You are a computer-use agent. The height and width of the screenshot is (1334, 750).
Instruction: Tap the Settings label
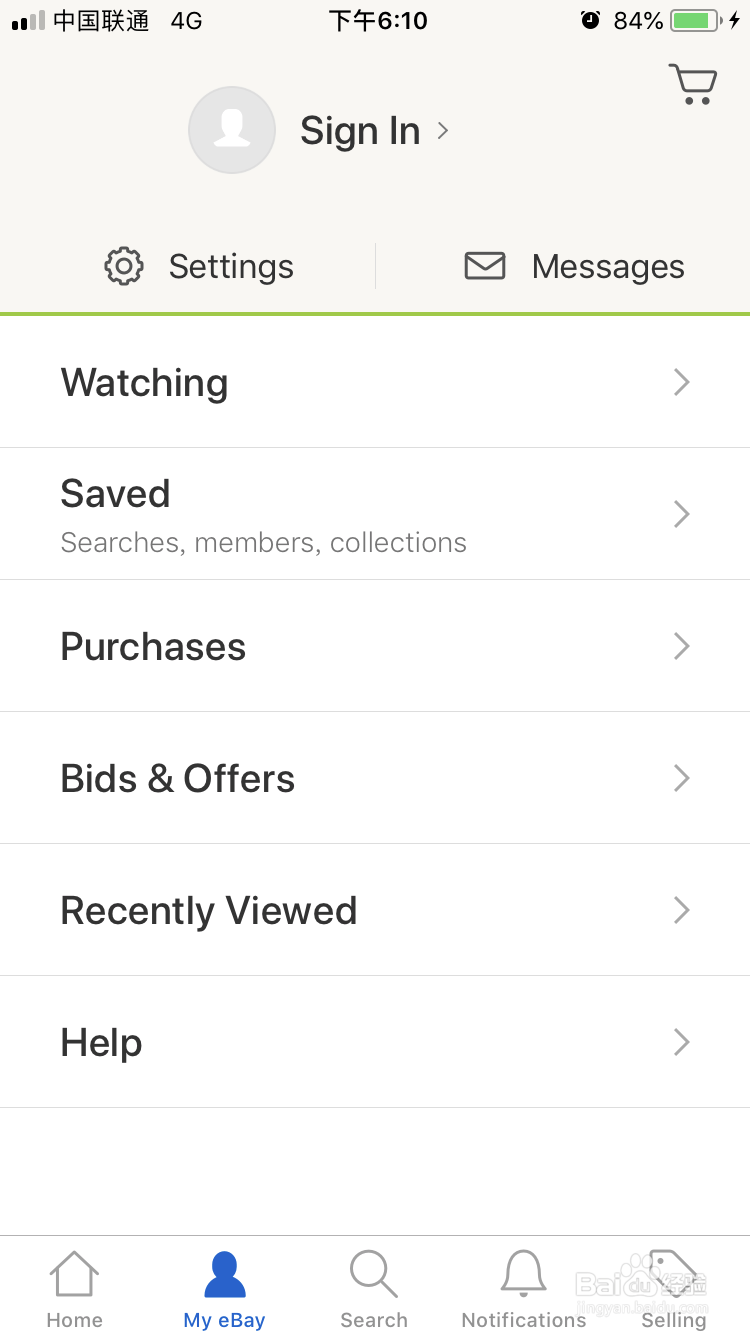pyautogui.click(x=231, y=267)
